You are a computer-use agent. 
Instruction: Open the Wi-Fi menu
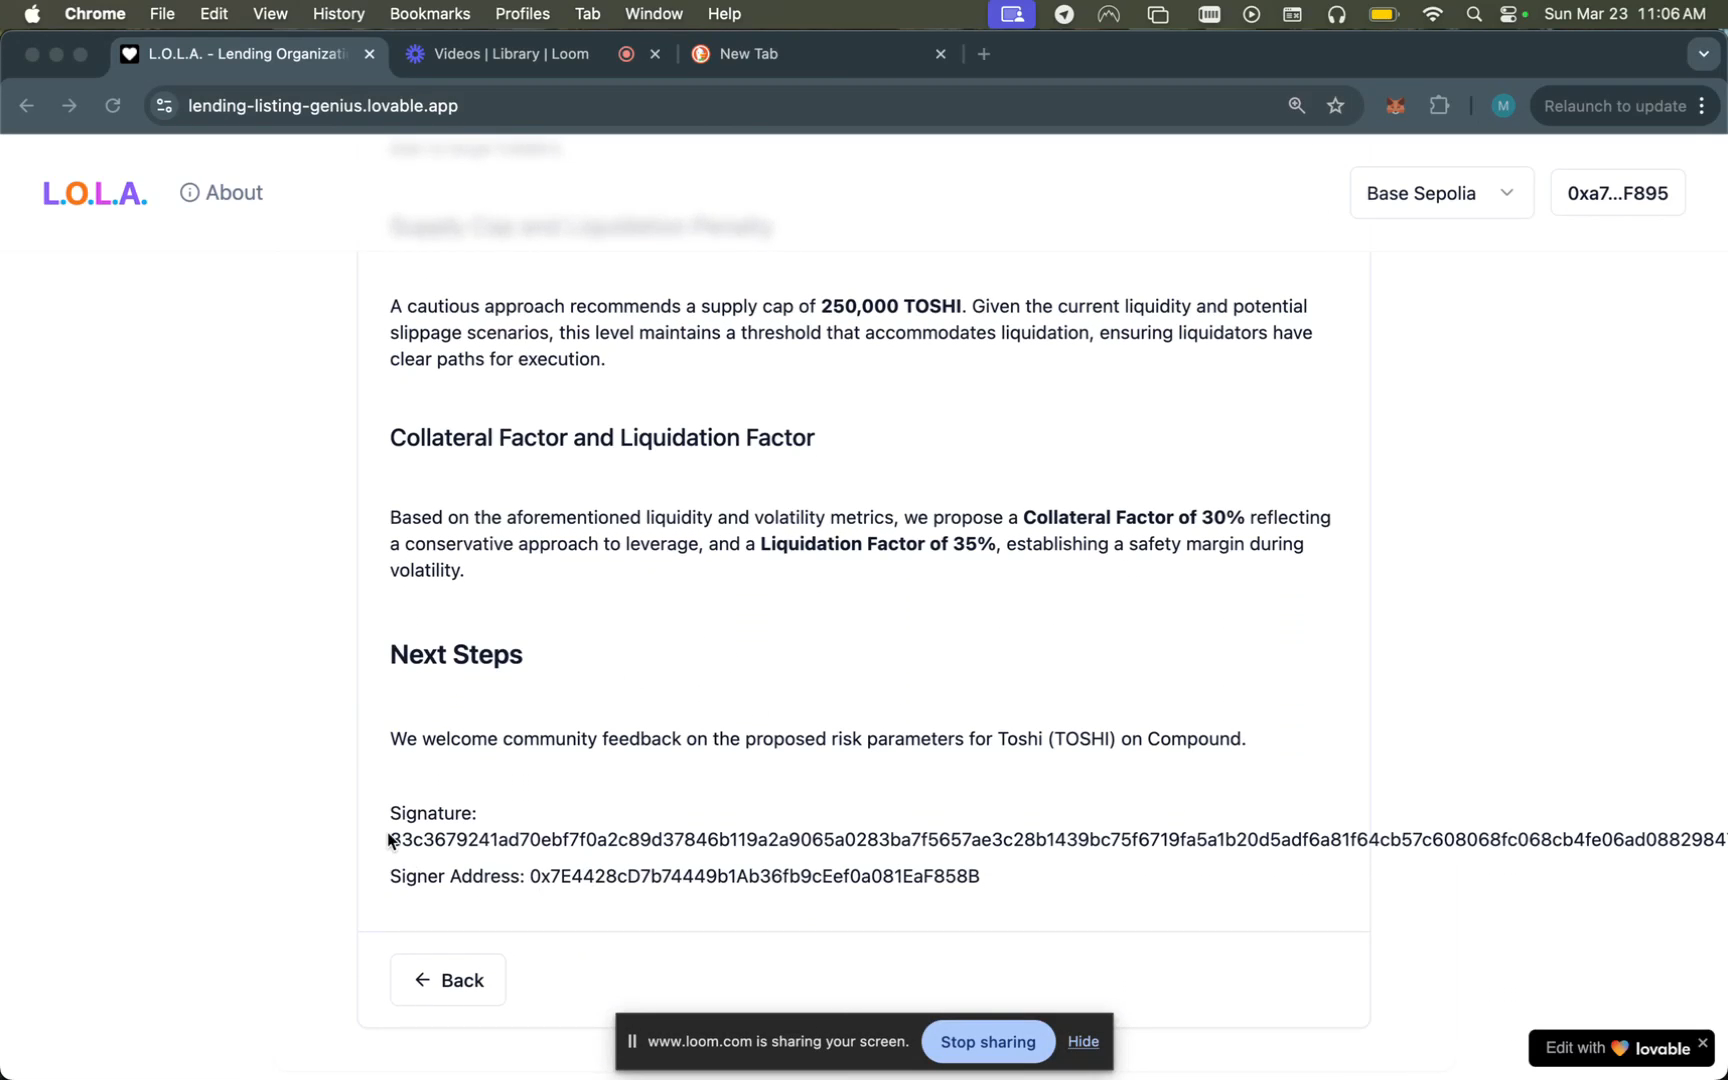[x=1432, y=14]
